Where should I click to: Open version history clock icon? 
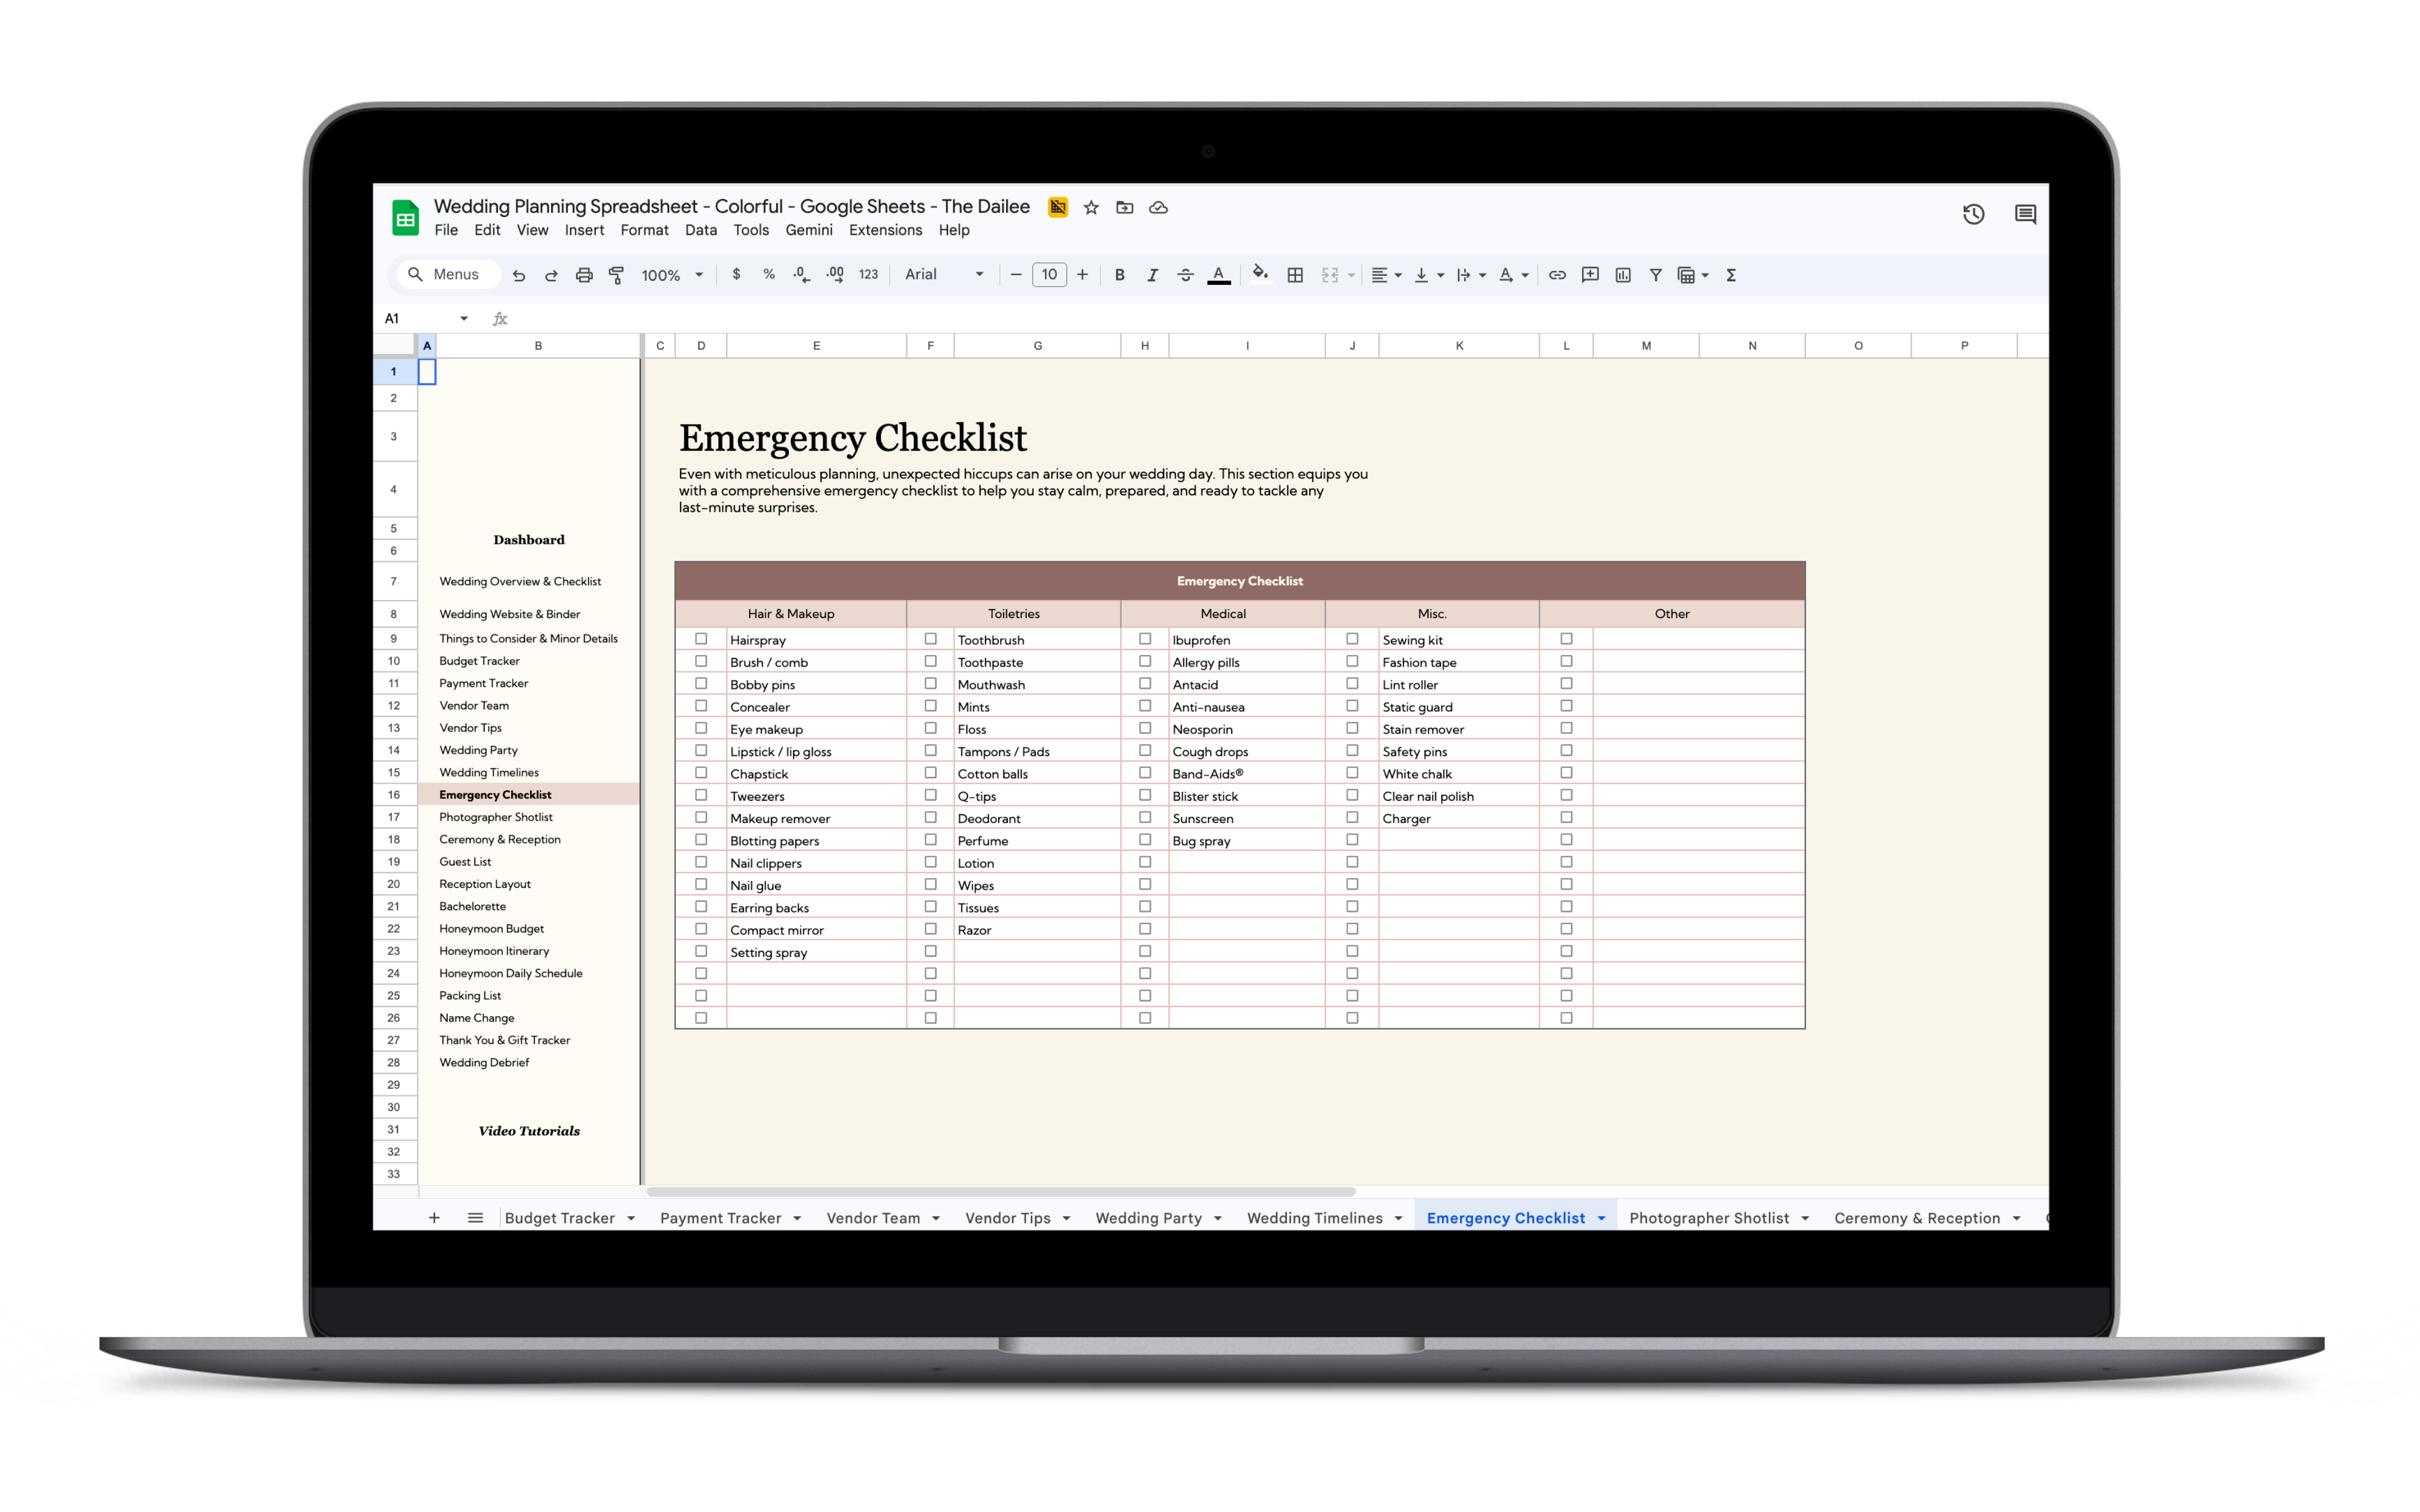(1973, 214)
